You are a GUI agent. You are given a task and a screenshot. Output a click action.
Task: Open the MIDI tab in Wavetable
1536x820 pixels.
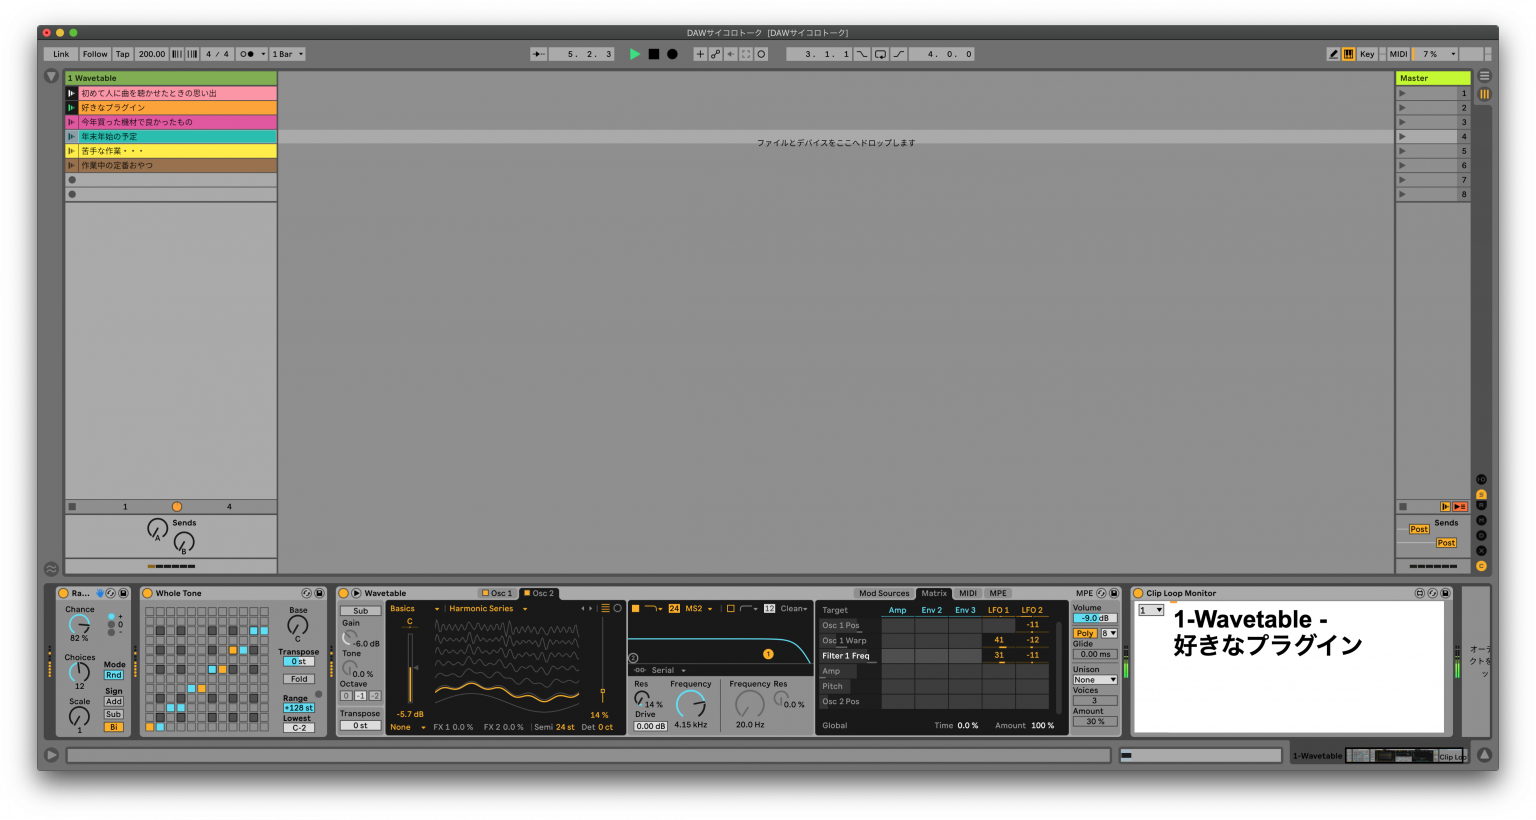[968, 593]
